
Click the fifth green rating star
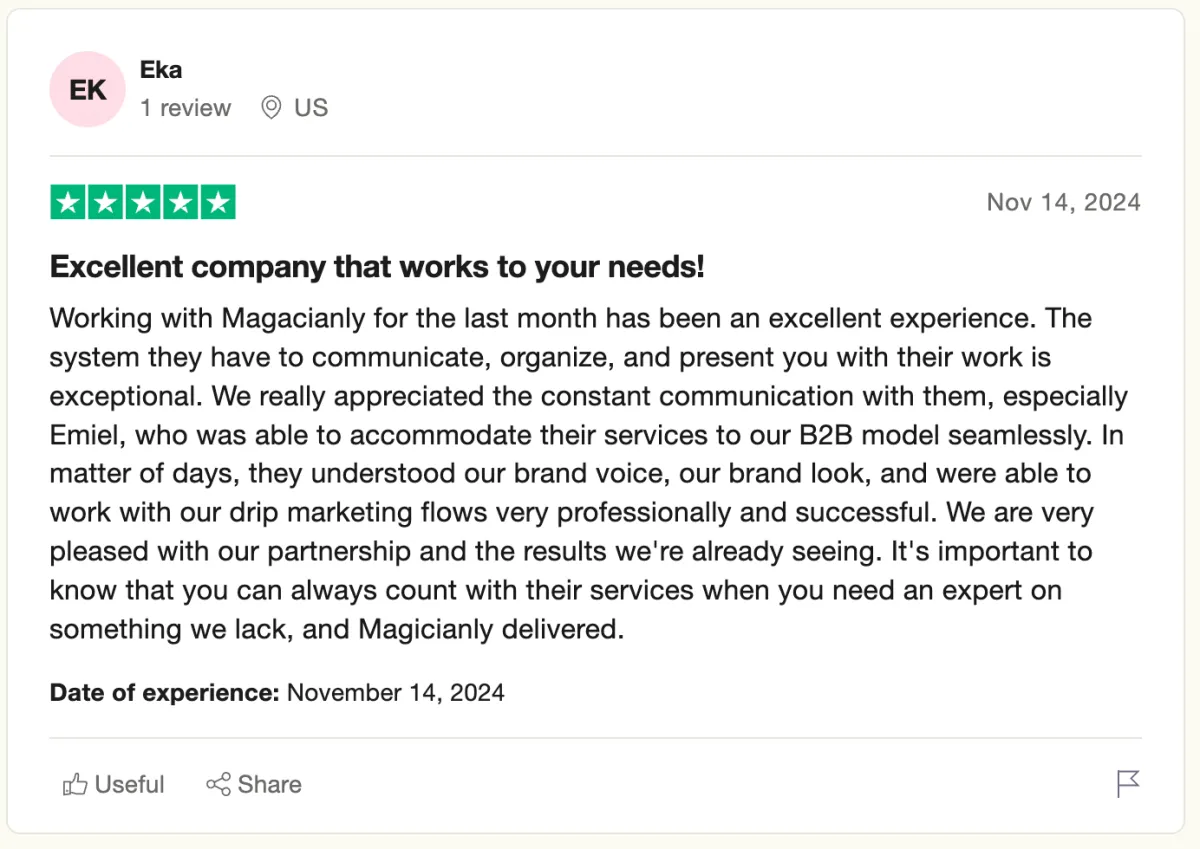tap(218, 202)
